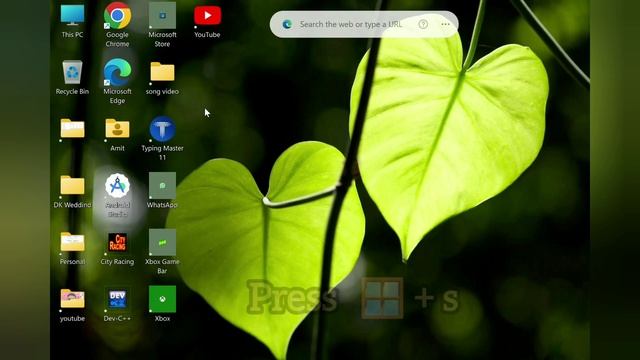This screenshot has width=640, height=360.
Task: Launch the Google Chrome shortcut
Action: pyautogui.click(x=117, y=24)
